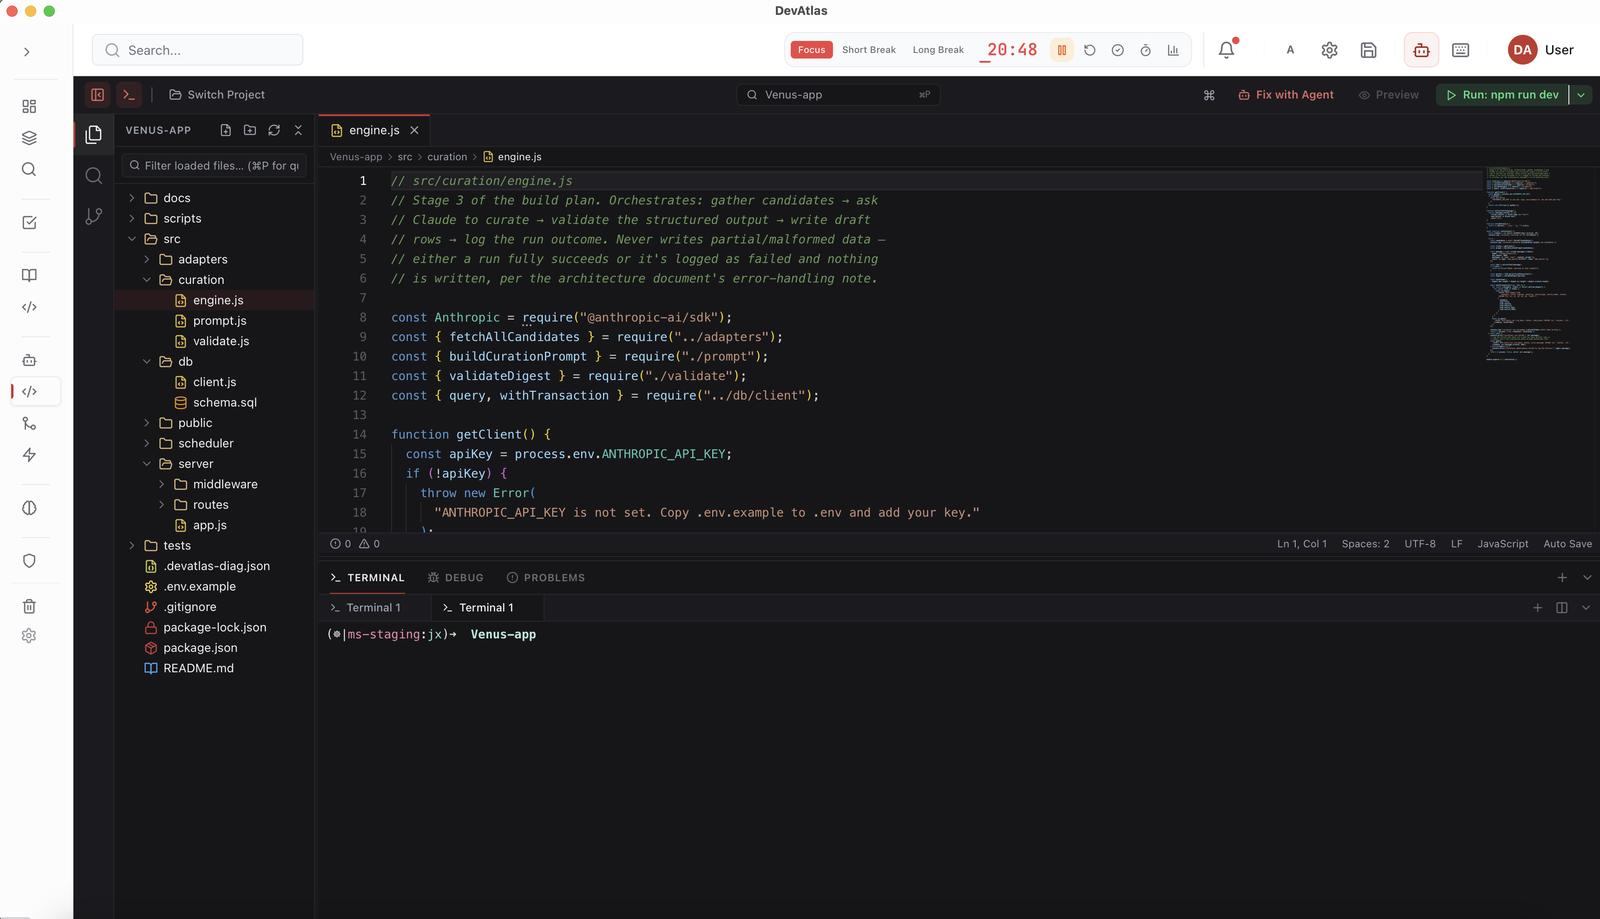Click Fix with Agent
This screenshot has height=919, width=1600.
point(1286,95)
